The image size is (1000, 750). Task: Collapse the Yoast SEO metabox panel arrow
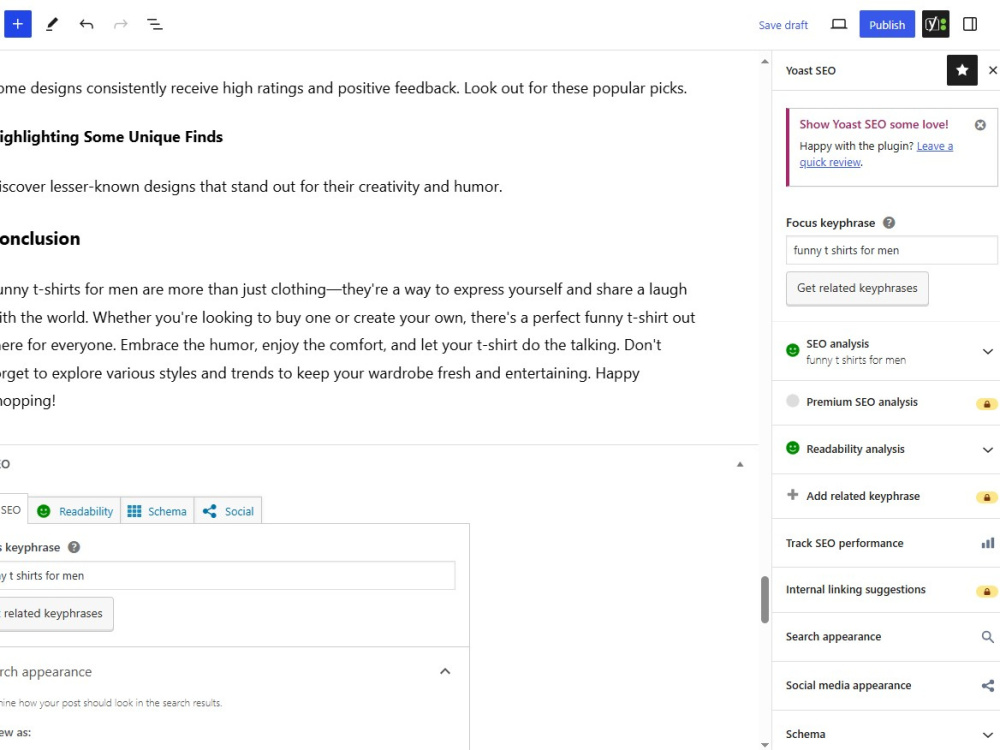(x=740, y=464)
